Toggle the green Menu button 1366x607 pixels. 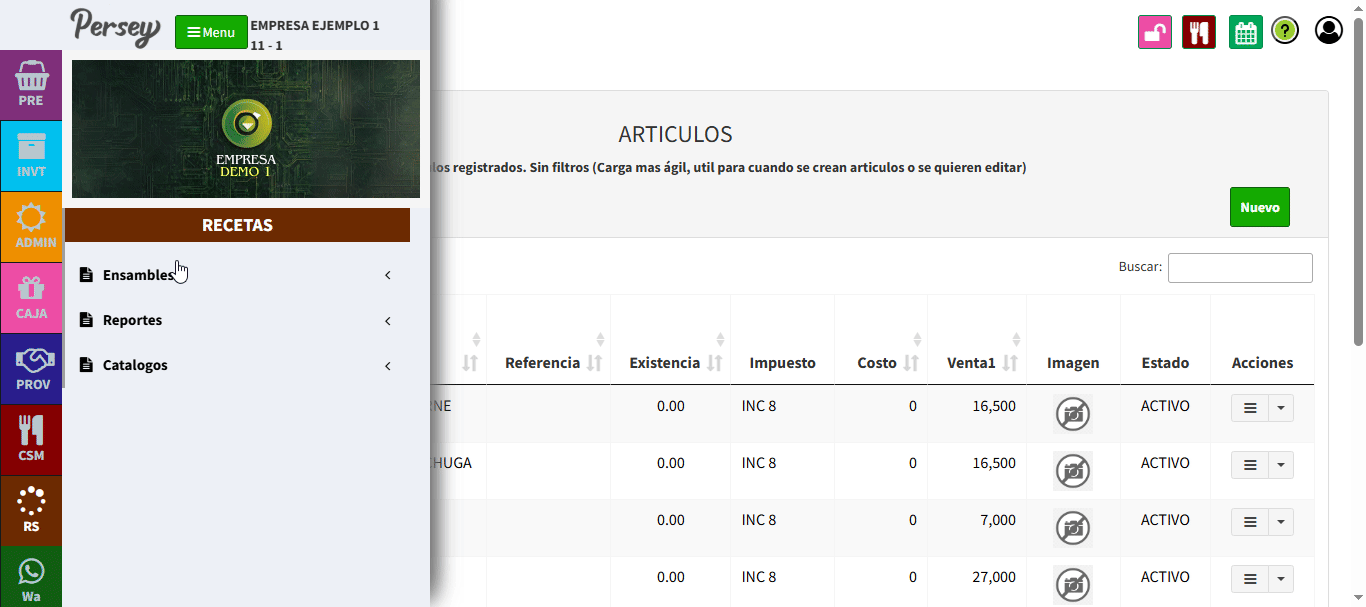pos(210,32)
